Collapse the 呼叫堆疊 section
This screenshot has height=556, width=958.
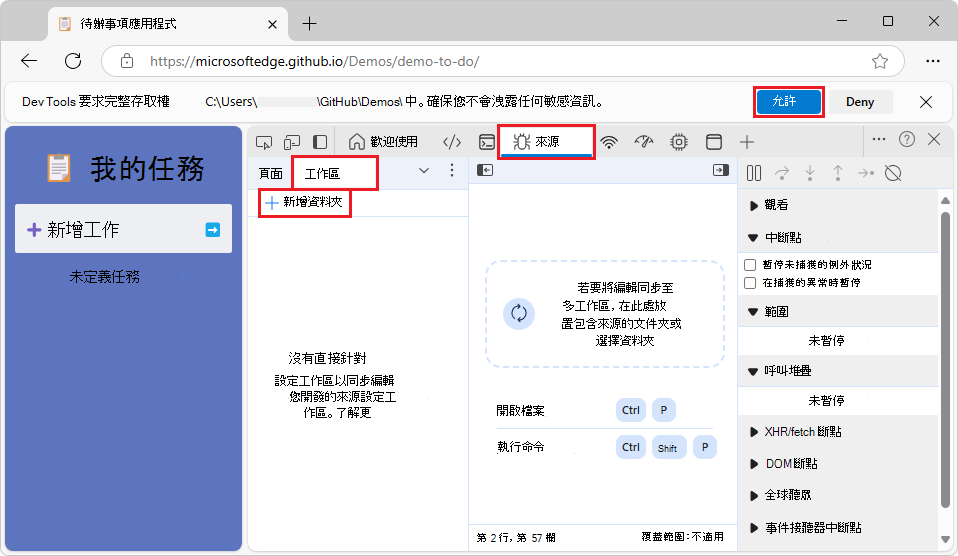[838, 371]
